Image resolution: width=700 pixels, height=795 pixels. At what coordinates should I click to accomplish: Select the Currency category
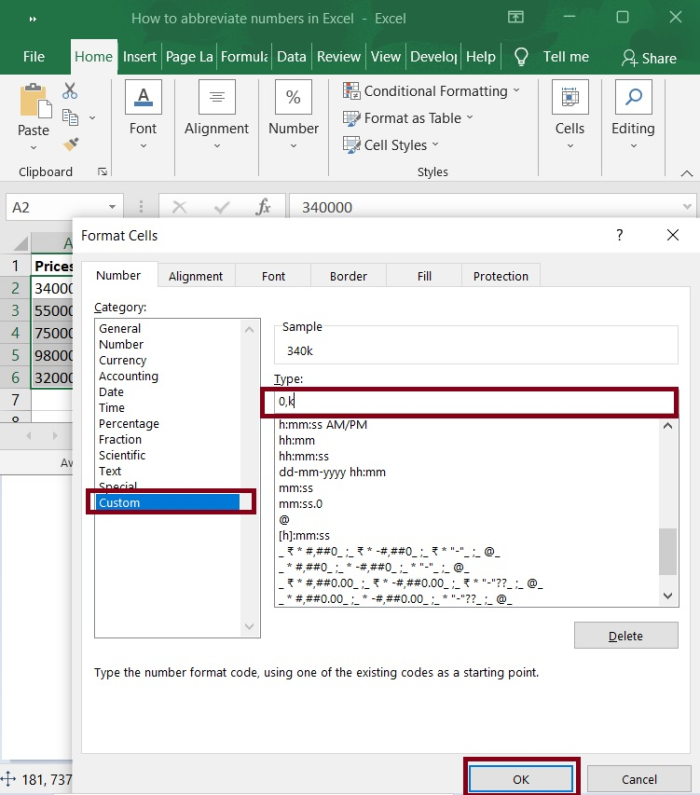pos(123,360)
